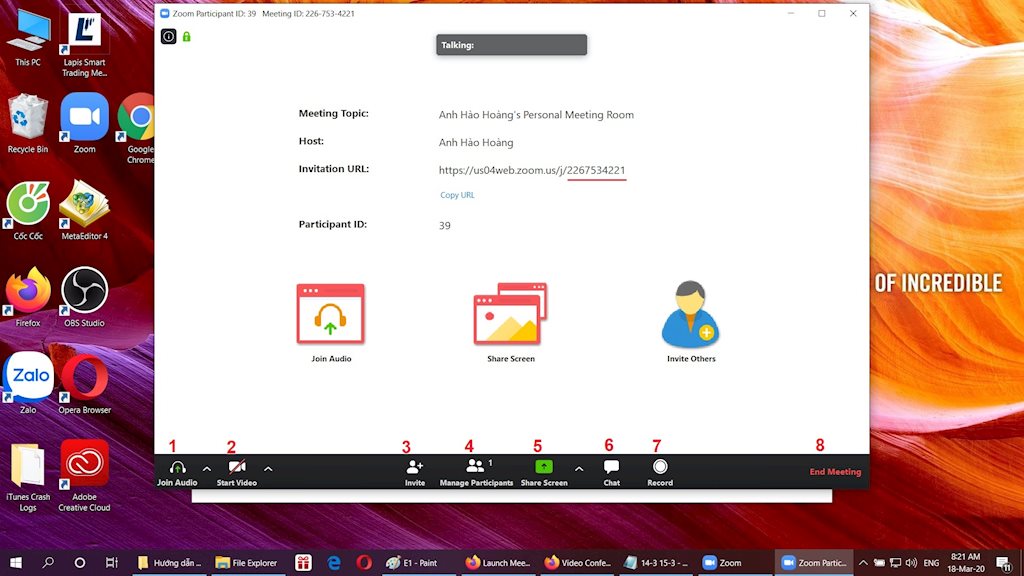
Task: Start your video camera
Action: pos(236,471)
